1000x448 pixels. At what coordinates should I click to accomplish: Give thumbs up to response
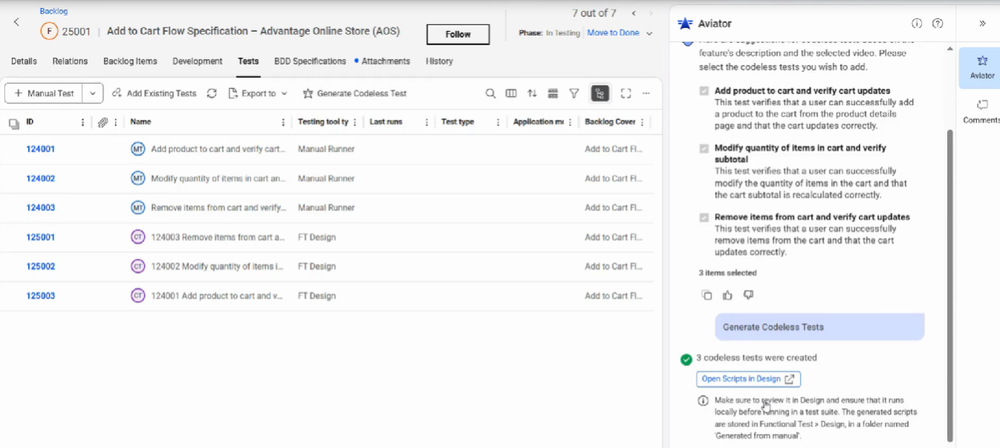point(728,295)
